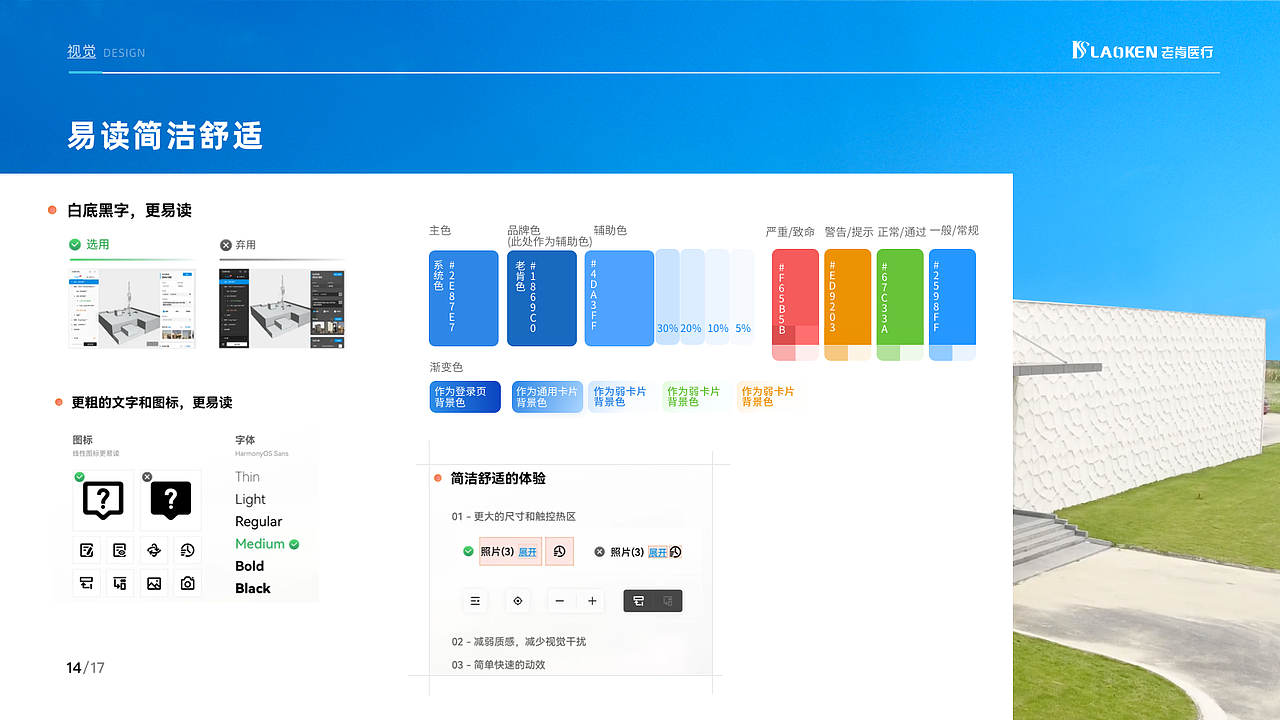1280x720 pixels.
Task: Click the 易读简洁舒适 slide title
Action: (x=165, y=135)
